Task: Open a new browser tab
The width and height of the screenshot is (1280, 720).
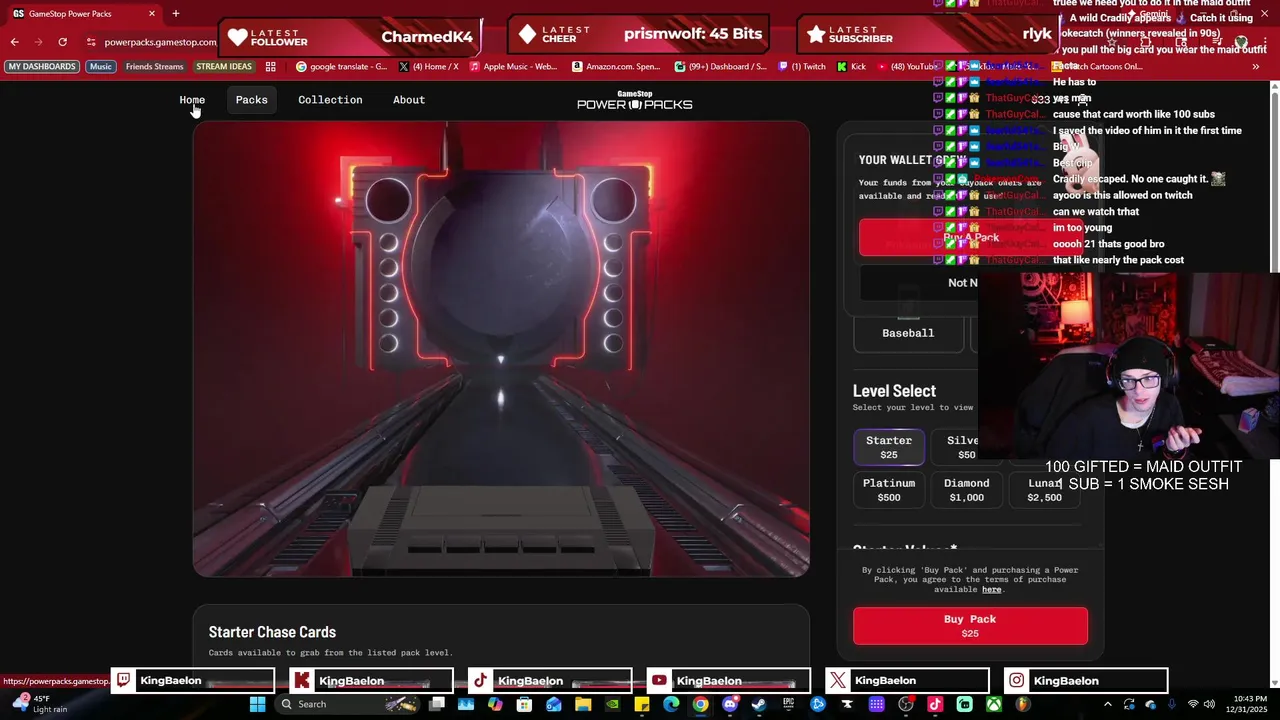Action: tap(175, 13)
